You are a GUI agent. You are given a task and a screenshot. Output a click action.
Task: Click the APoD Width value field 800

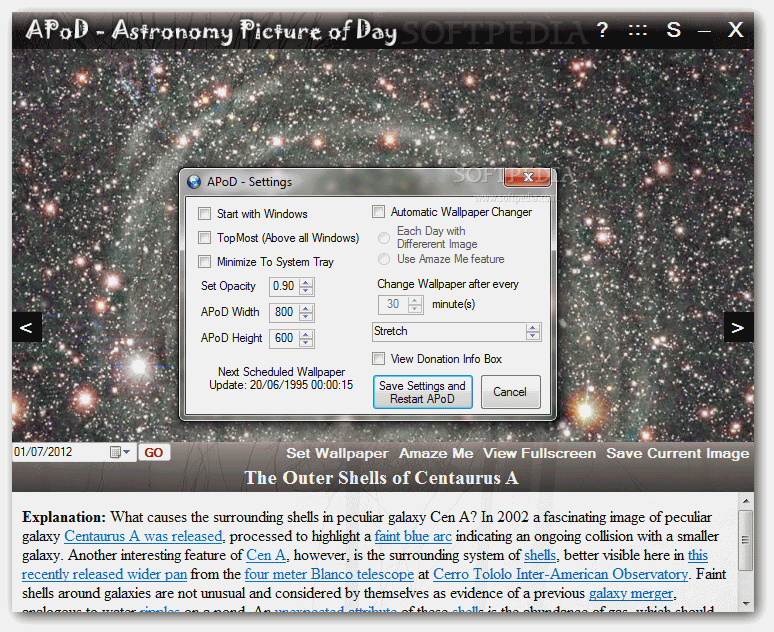pos(284,313)
